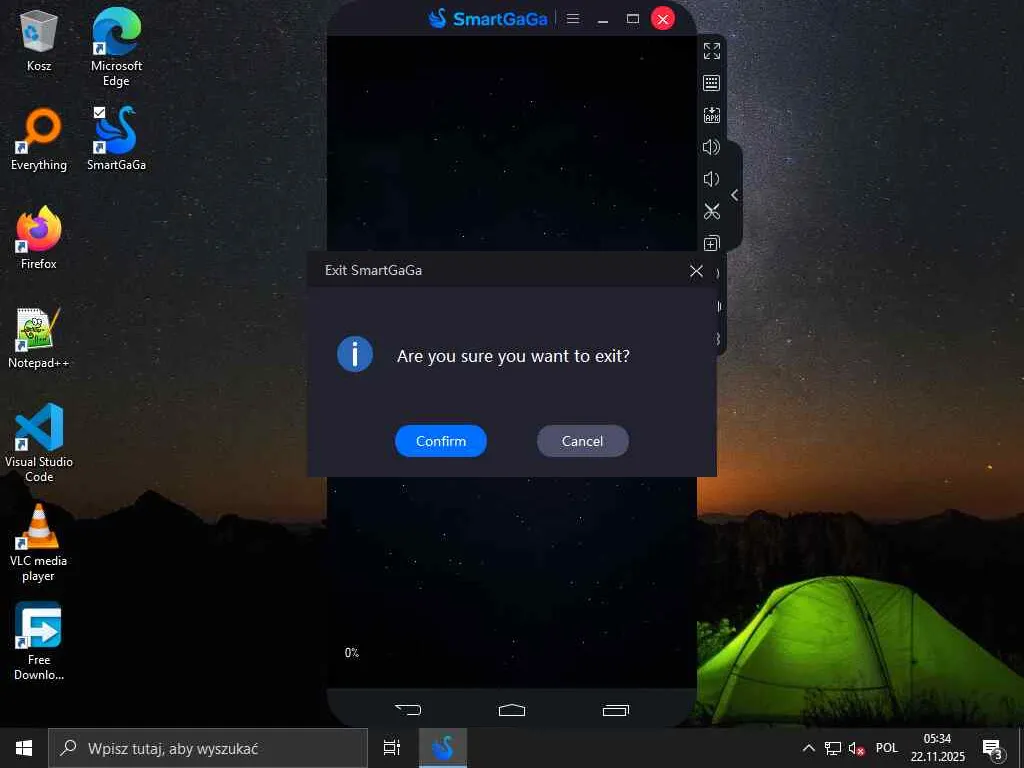This screenshot has width=1024, height=768.
Task: Switch the POL input language indicator
Action: 887,748
